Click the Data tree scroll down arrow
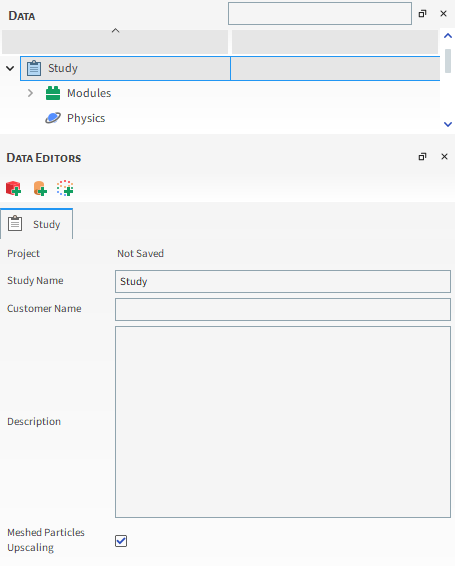 pos(448,124)
